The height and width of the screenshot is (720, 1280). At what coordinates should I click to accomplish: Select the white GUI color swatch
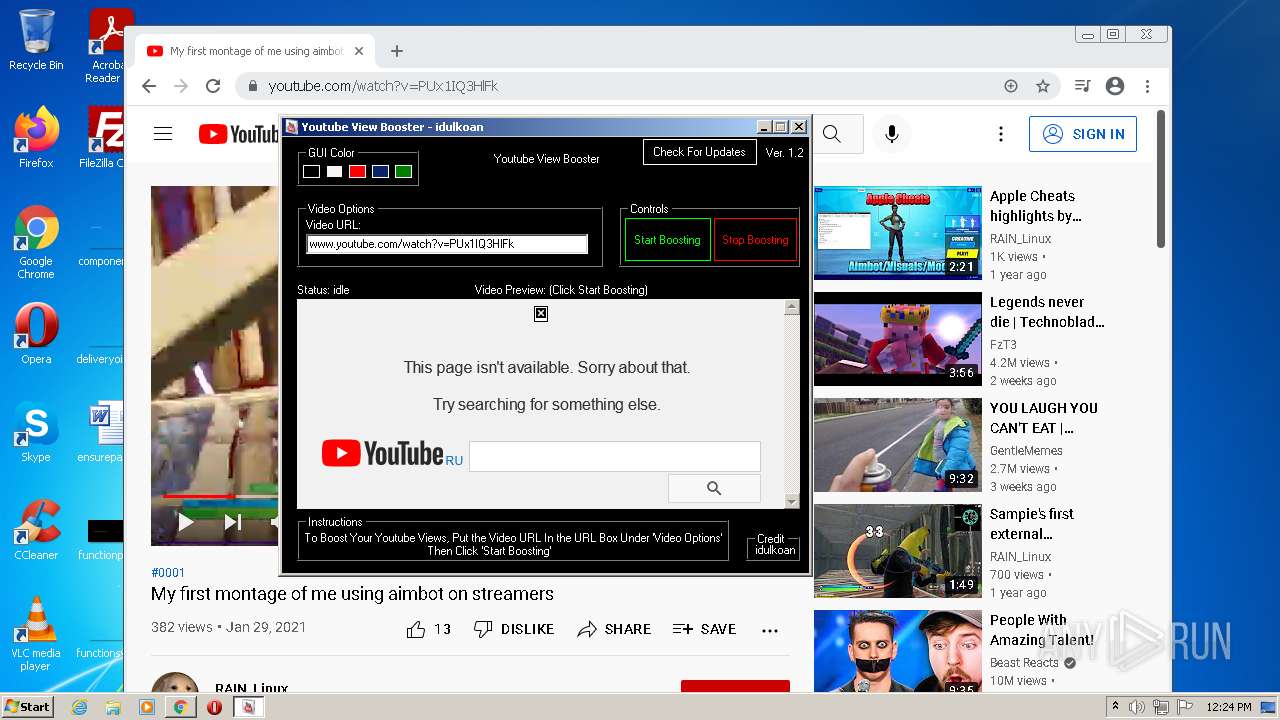coord(334,172)
